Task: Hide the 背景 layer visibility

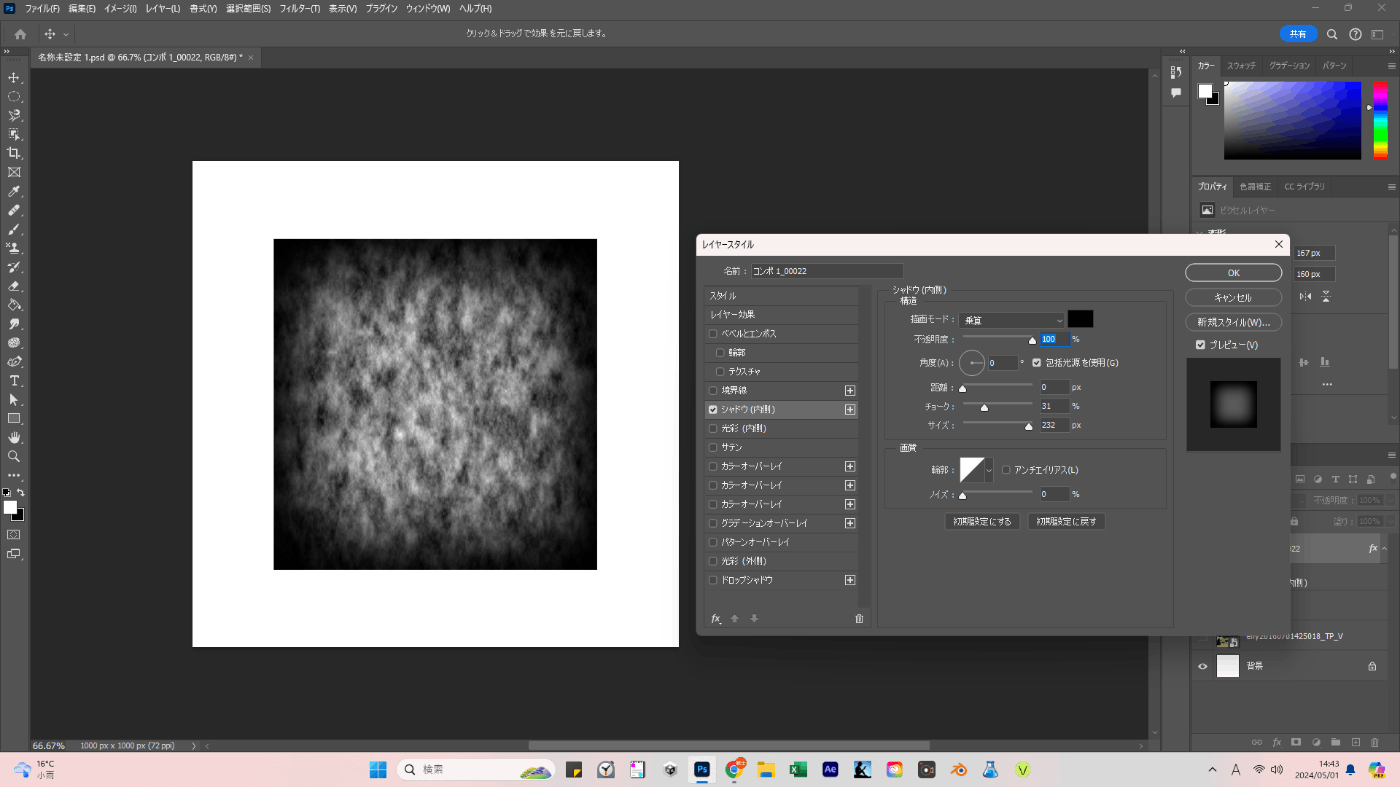Action: [1203, 666]
